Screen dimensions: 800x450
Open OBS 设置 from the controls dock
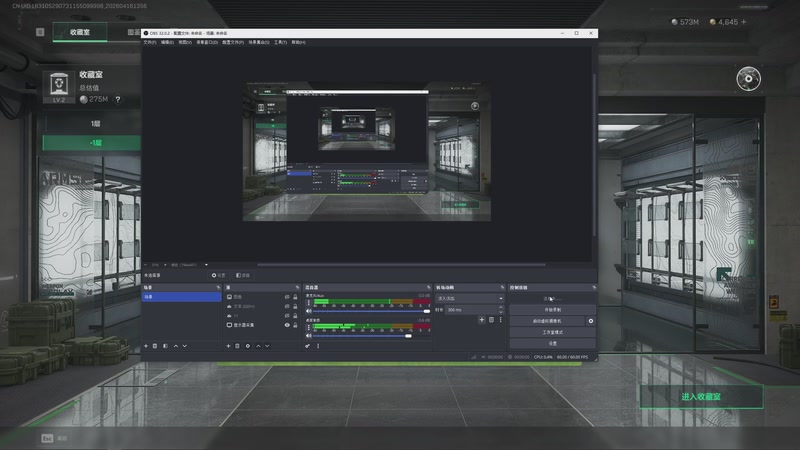[x=552, y=343]
